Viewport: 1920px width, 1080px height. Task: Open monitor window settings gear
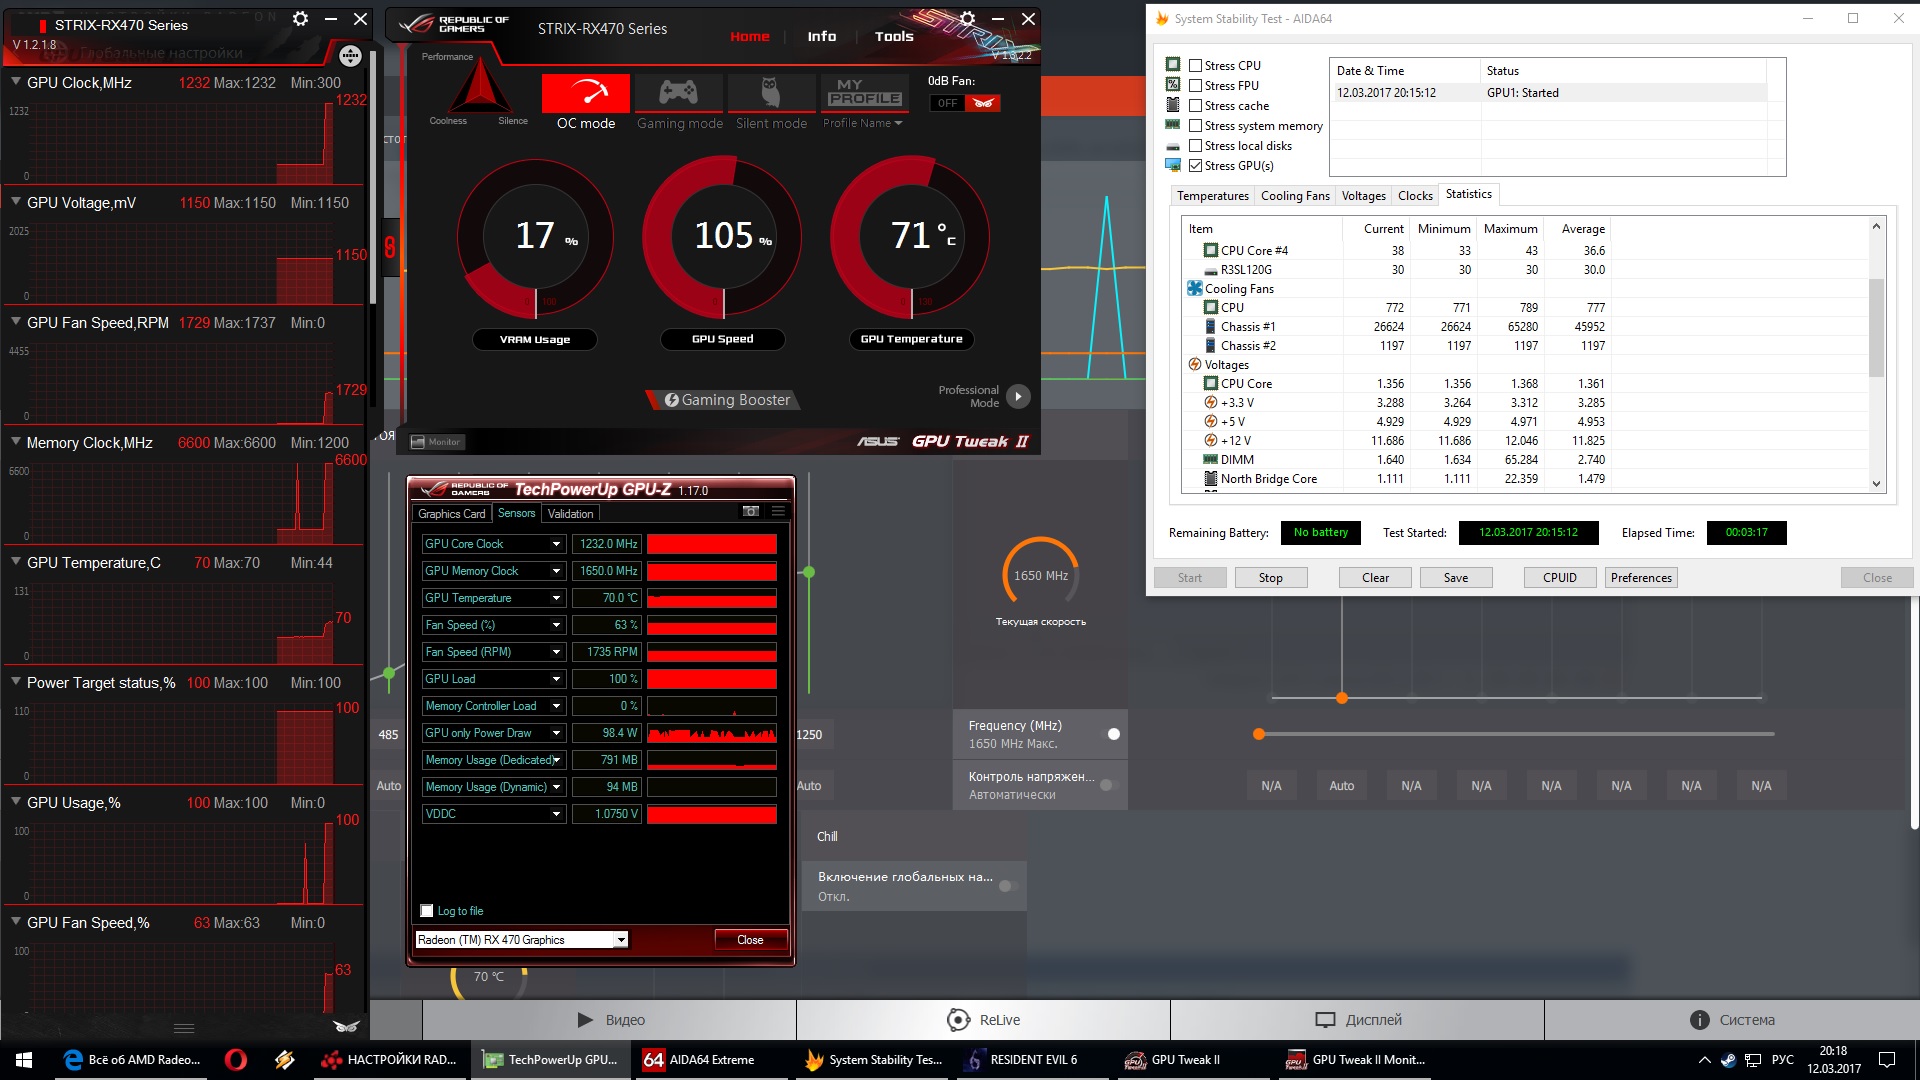(x=300, y=19)
